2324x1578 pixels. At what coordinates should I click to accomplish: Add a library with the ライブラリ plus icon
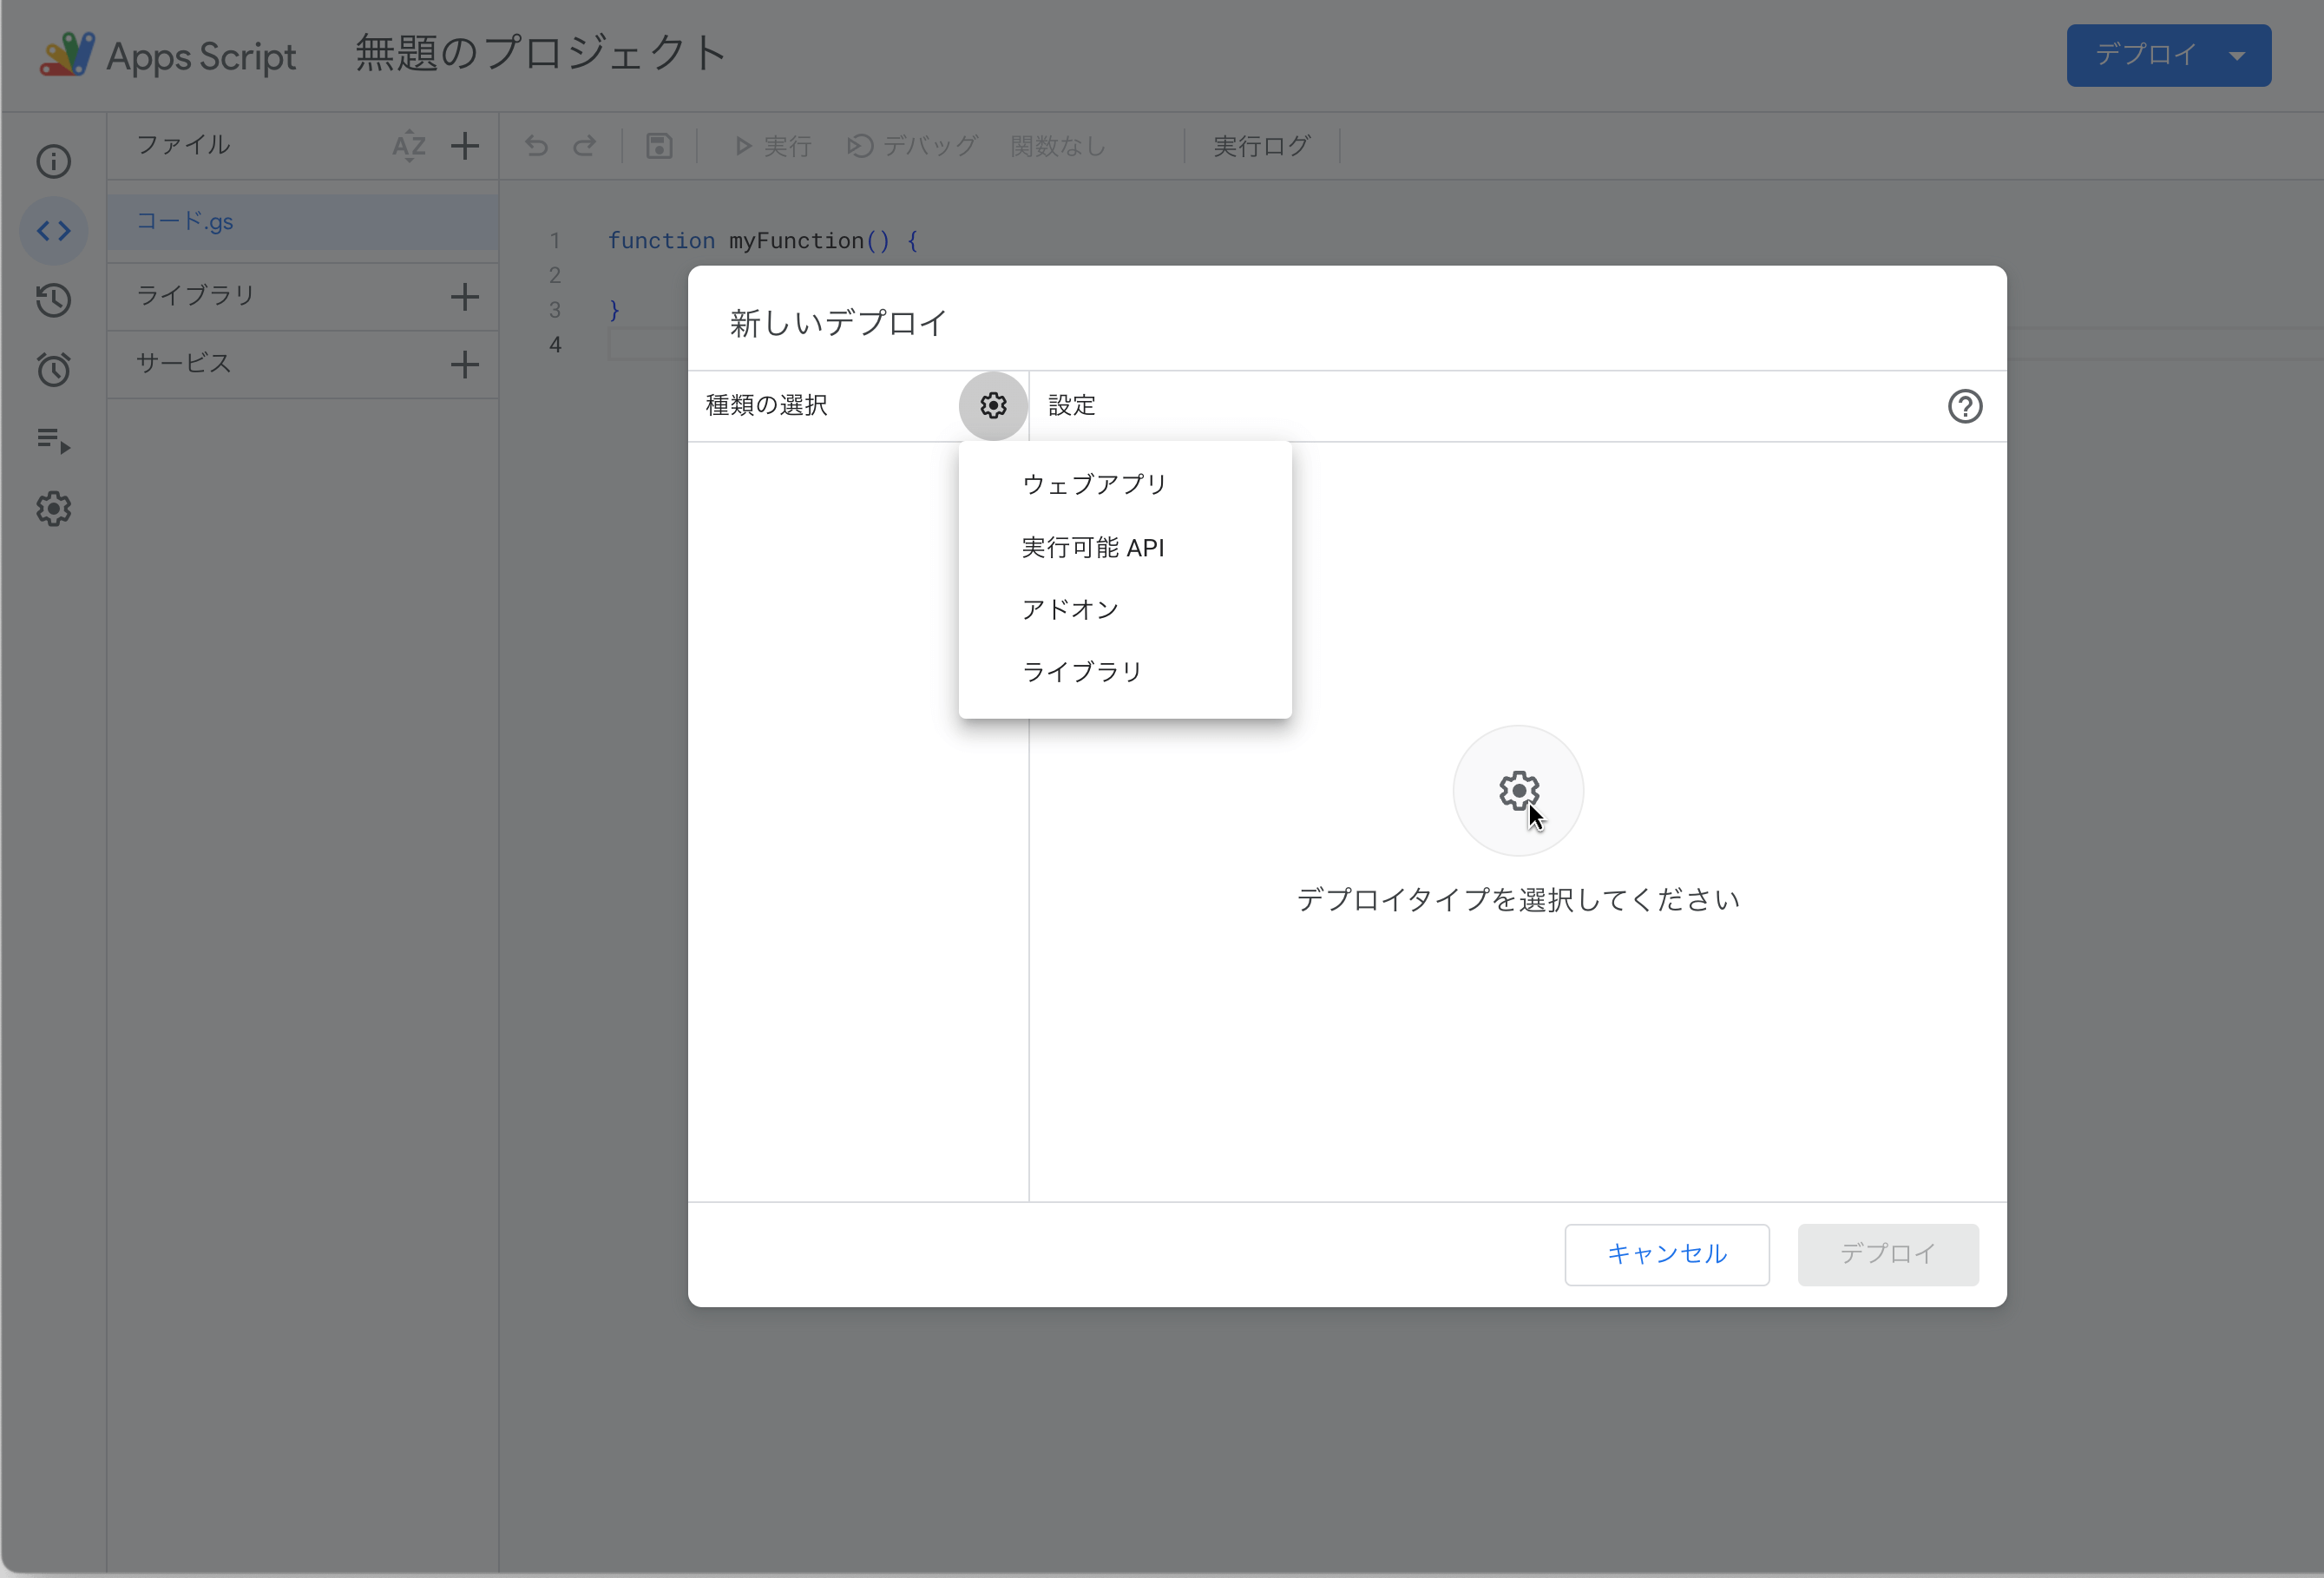(x=464, y=296)
